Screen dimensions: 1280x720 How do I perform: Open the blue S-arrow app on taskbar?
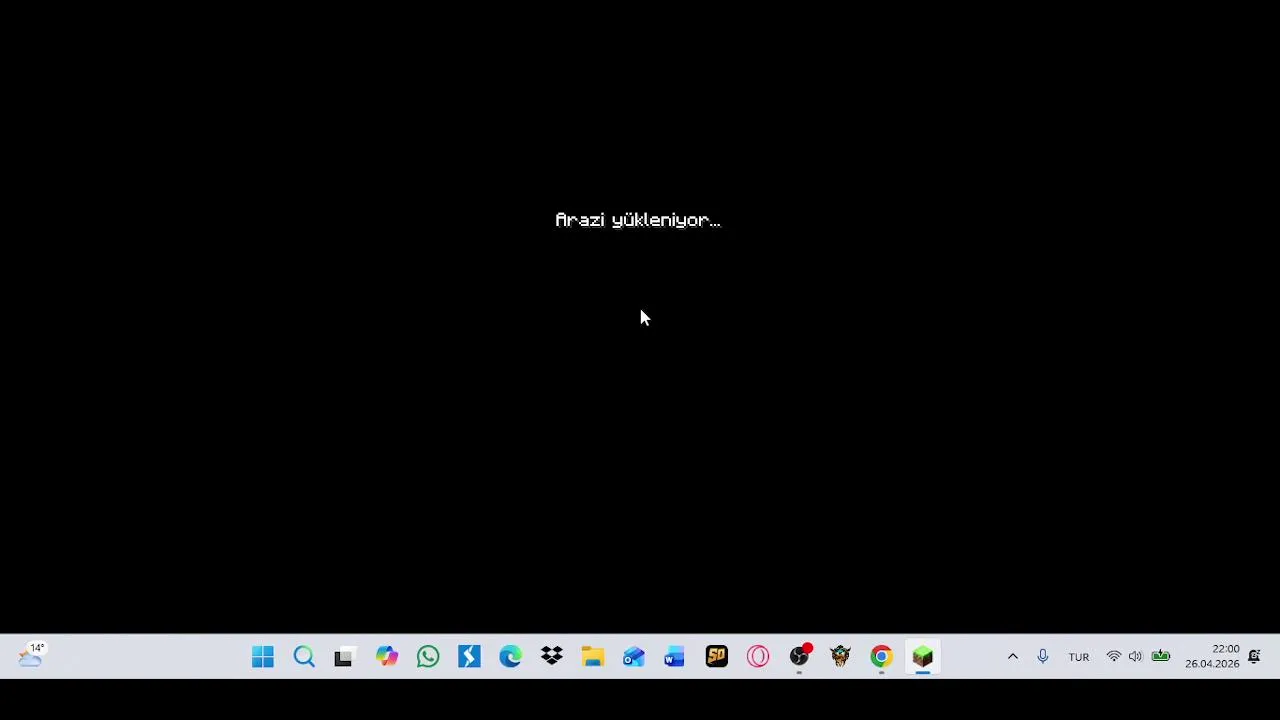469,657
